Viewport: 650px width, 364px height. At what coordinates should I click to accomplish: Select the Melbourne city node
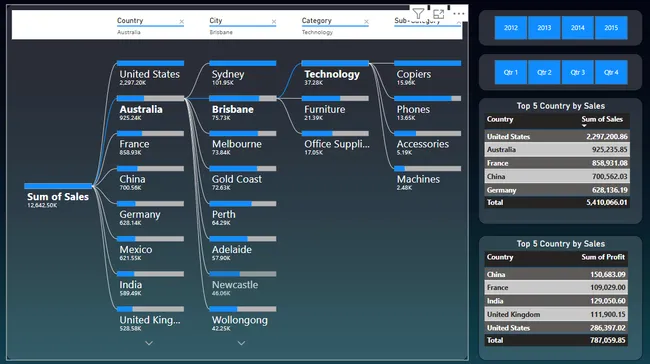tap(243, 143)
